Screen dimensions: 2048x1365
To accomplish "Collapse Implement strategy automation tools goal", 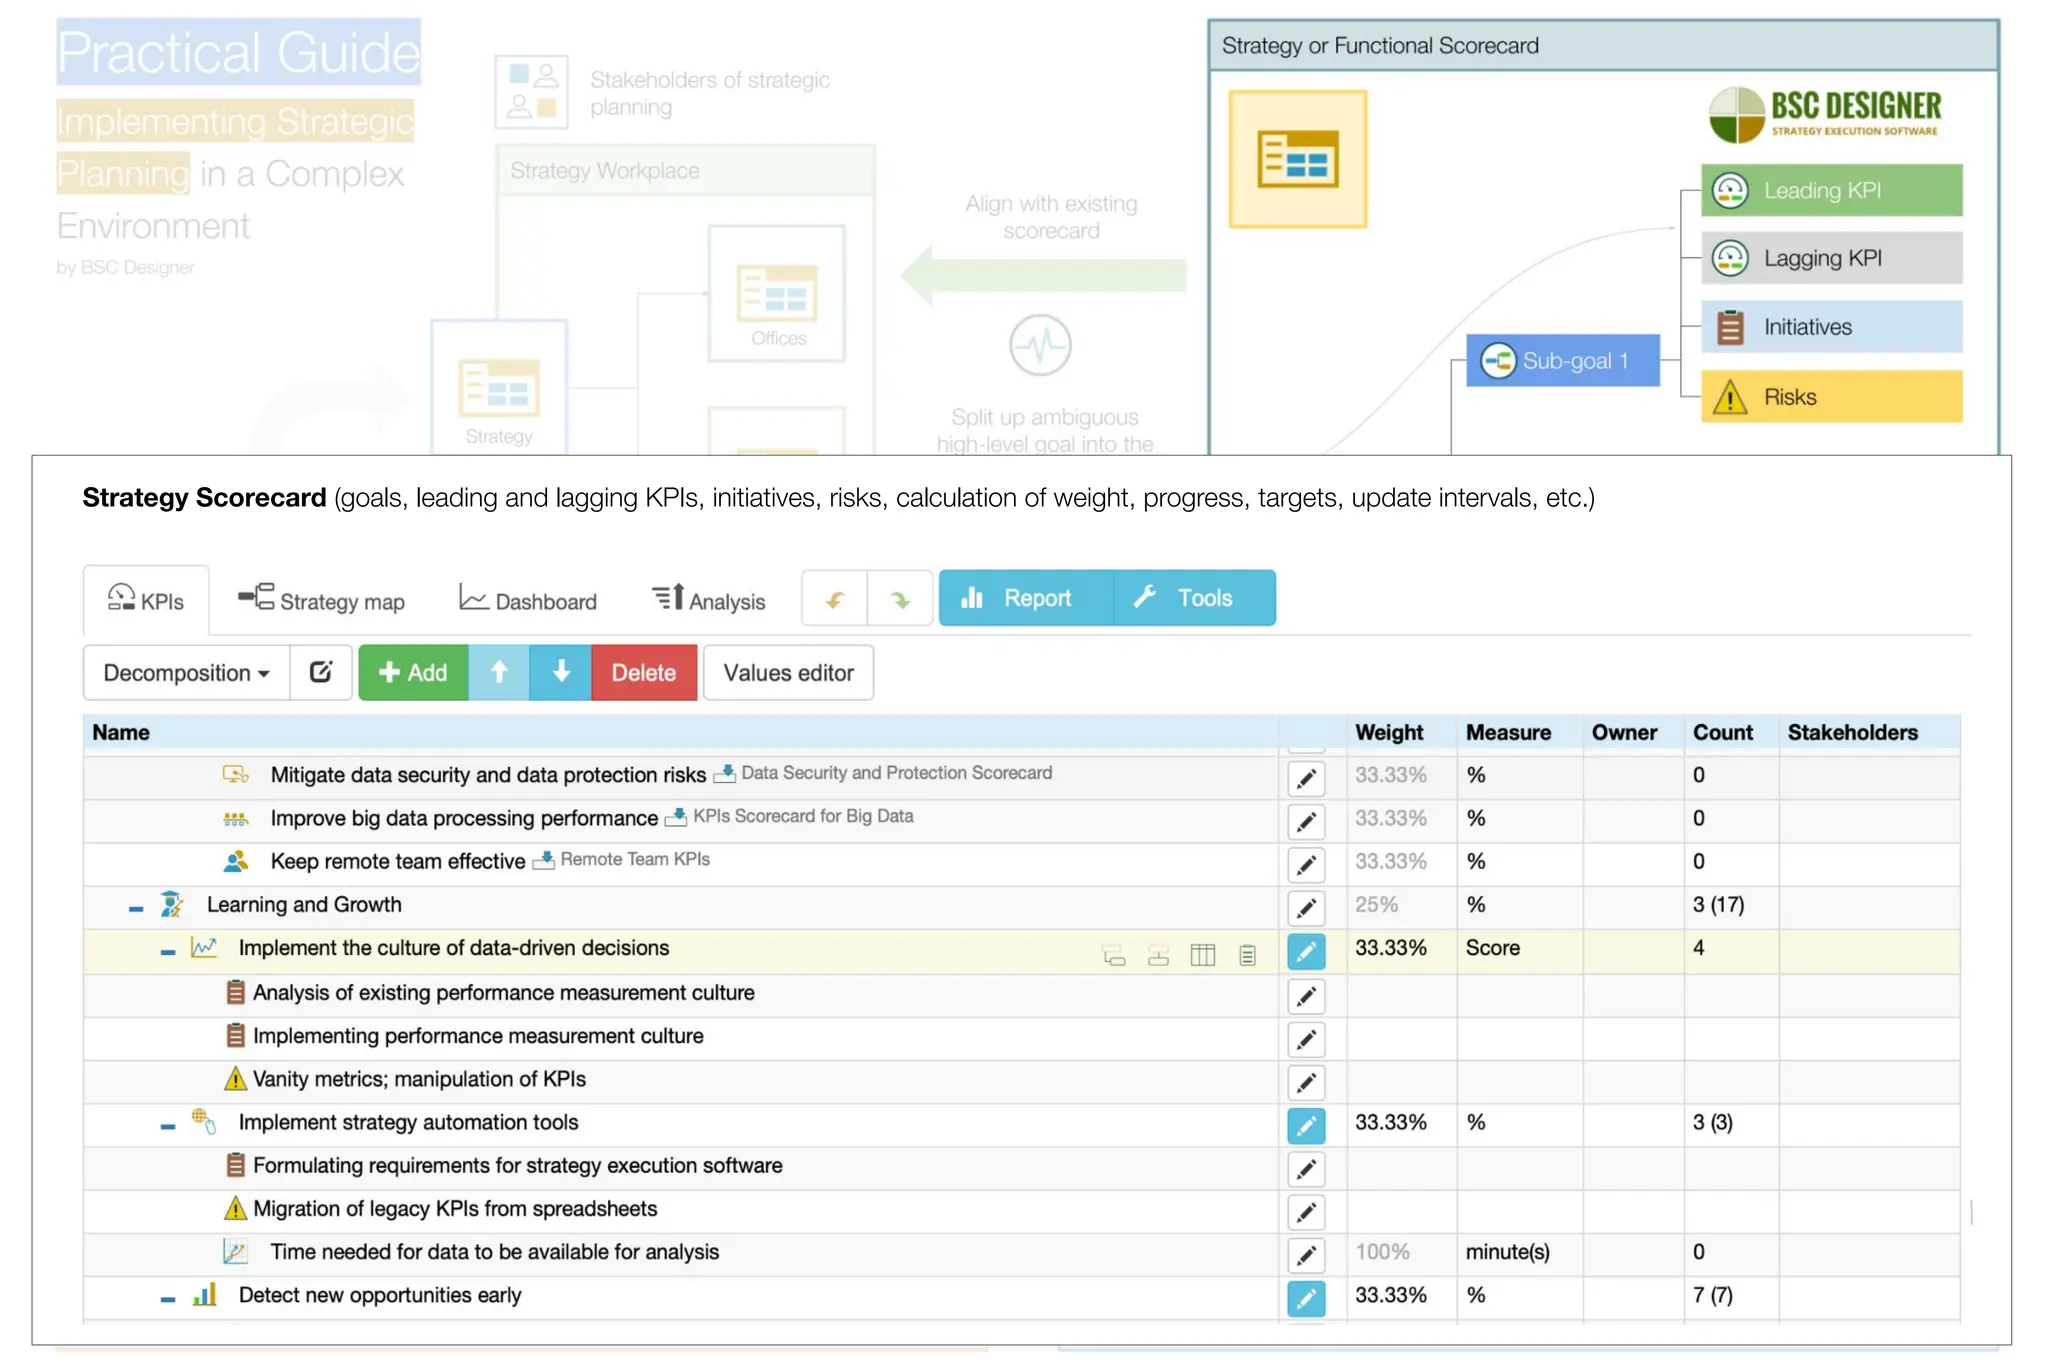I will (168, 1126).
